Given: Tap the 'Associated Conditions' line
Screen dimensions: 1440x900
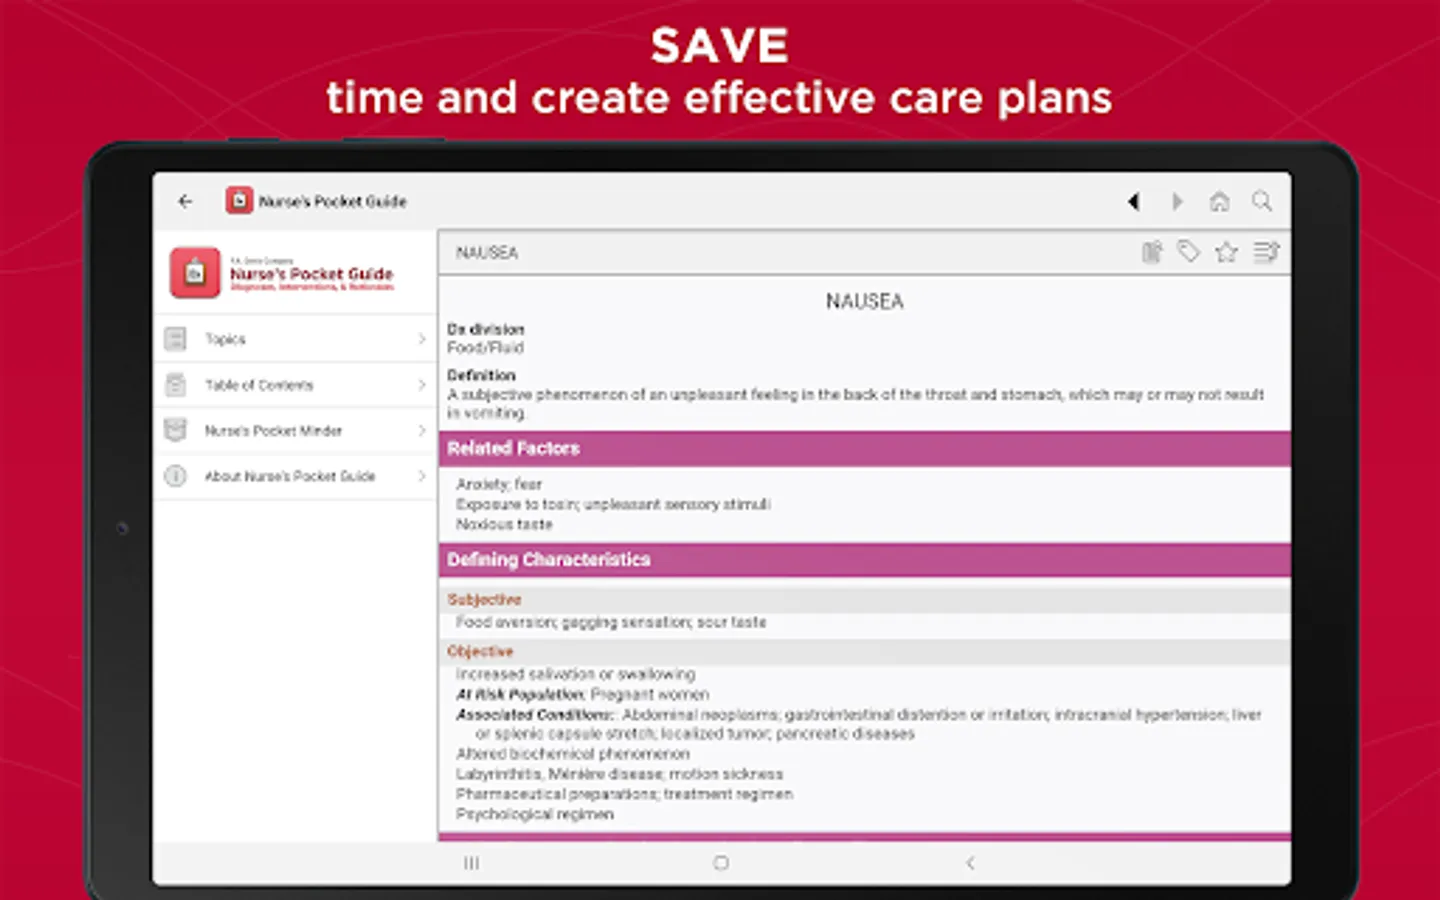Looking at the screenshot, I should [859, 724].
